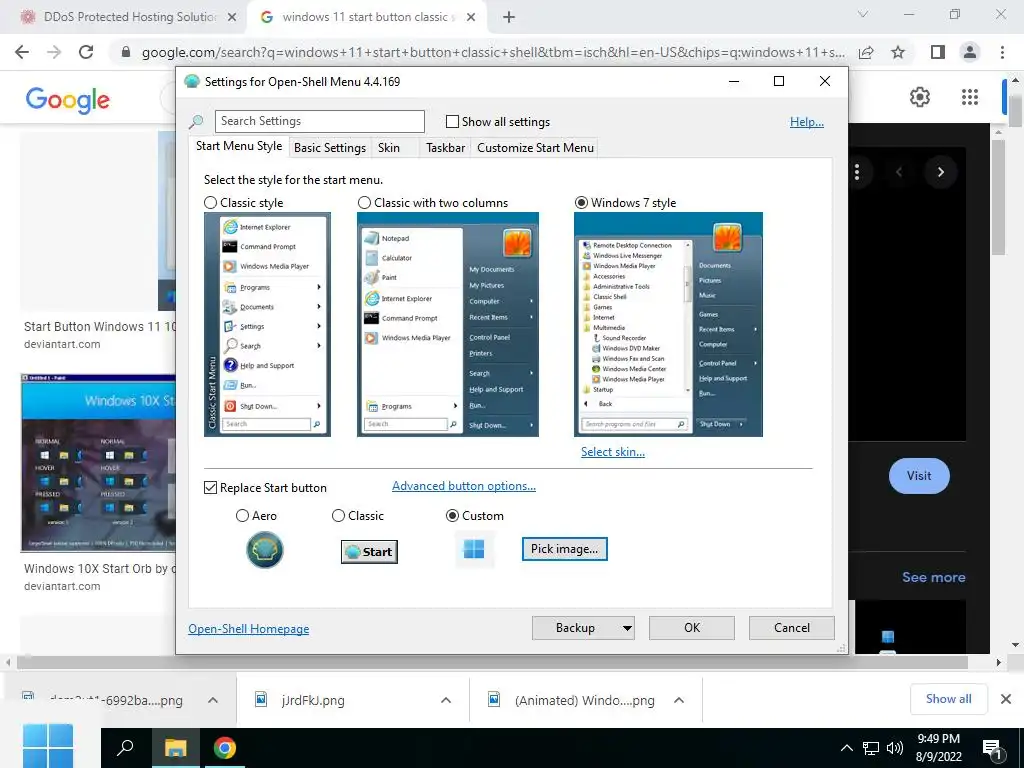Click Visit button in image preview
The height and width of the screenshot is (768, 1024).
tap(919, 476)
